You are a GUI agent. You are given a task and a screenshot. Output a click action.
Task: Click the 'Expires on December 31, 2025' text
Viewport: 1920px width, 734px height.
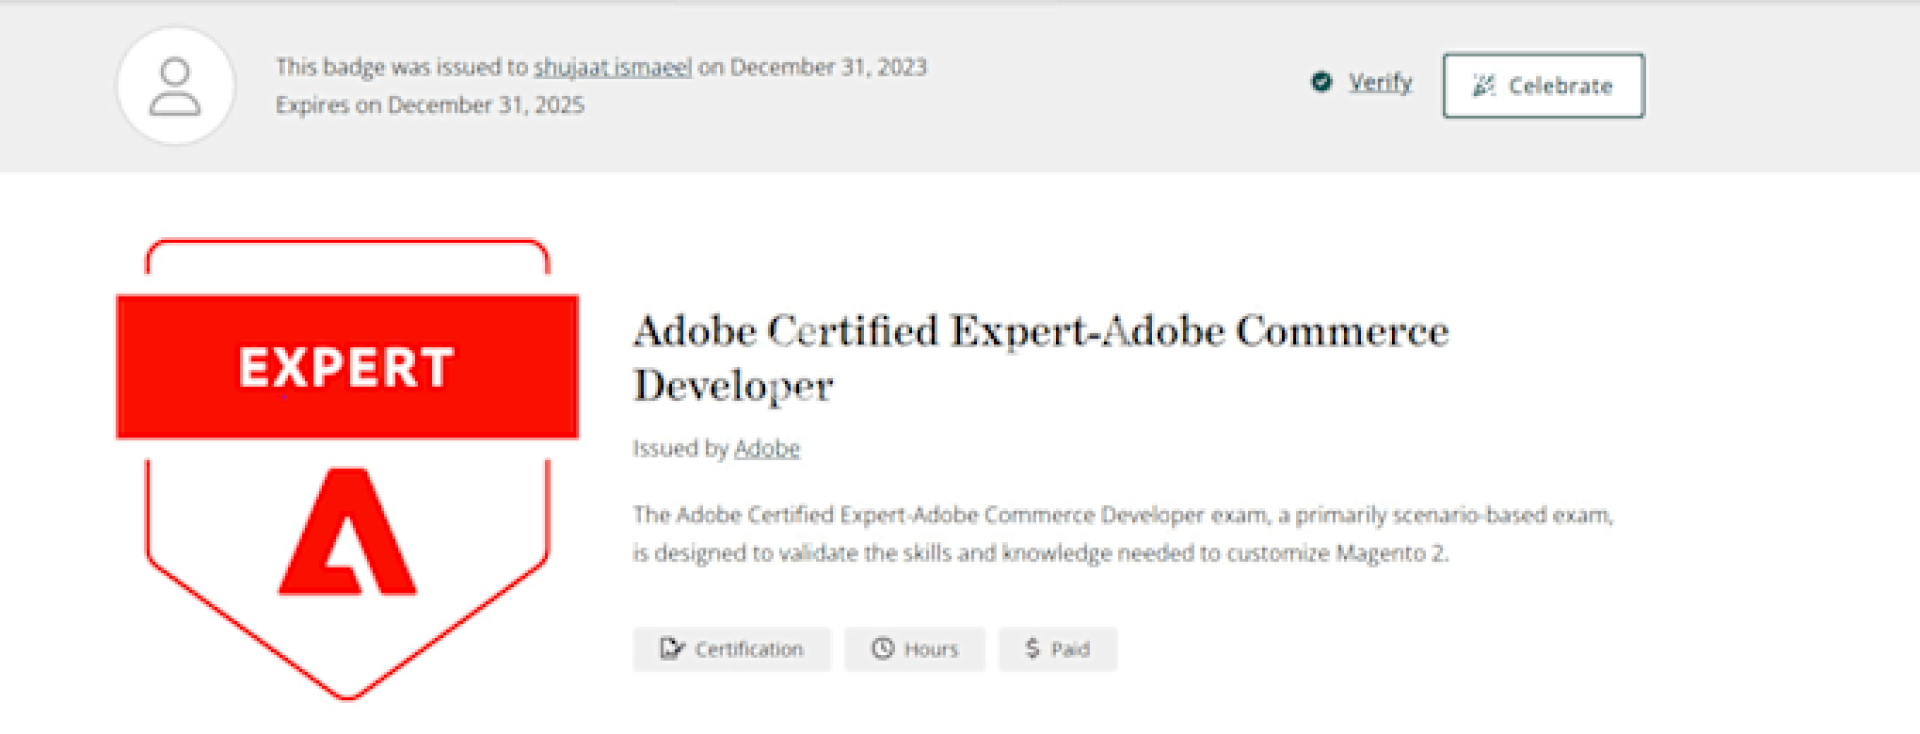[x=430, y=105]
